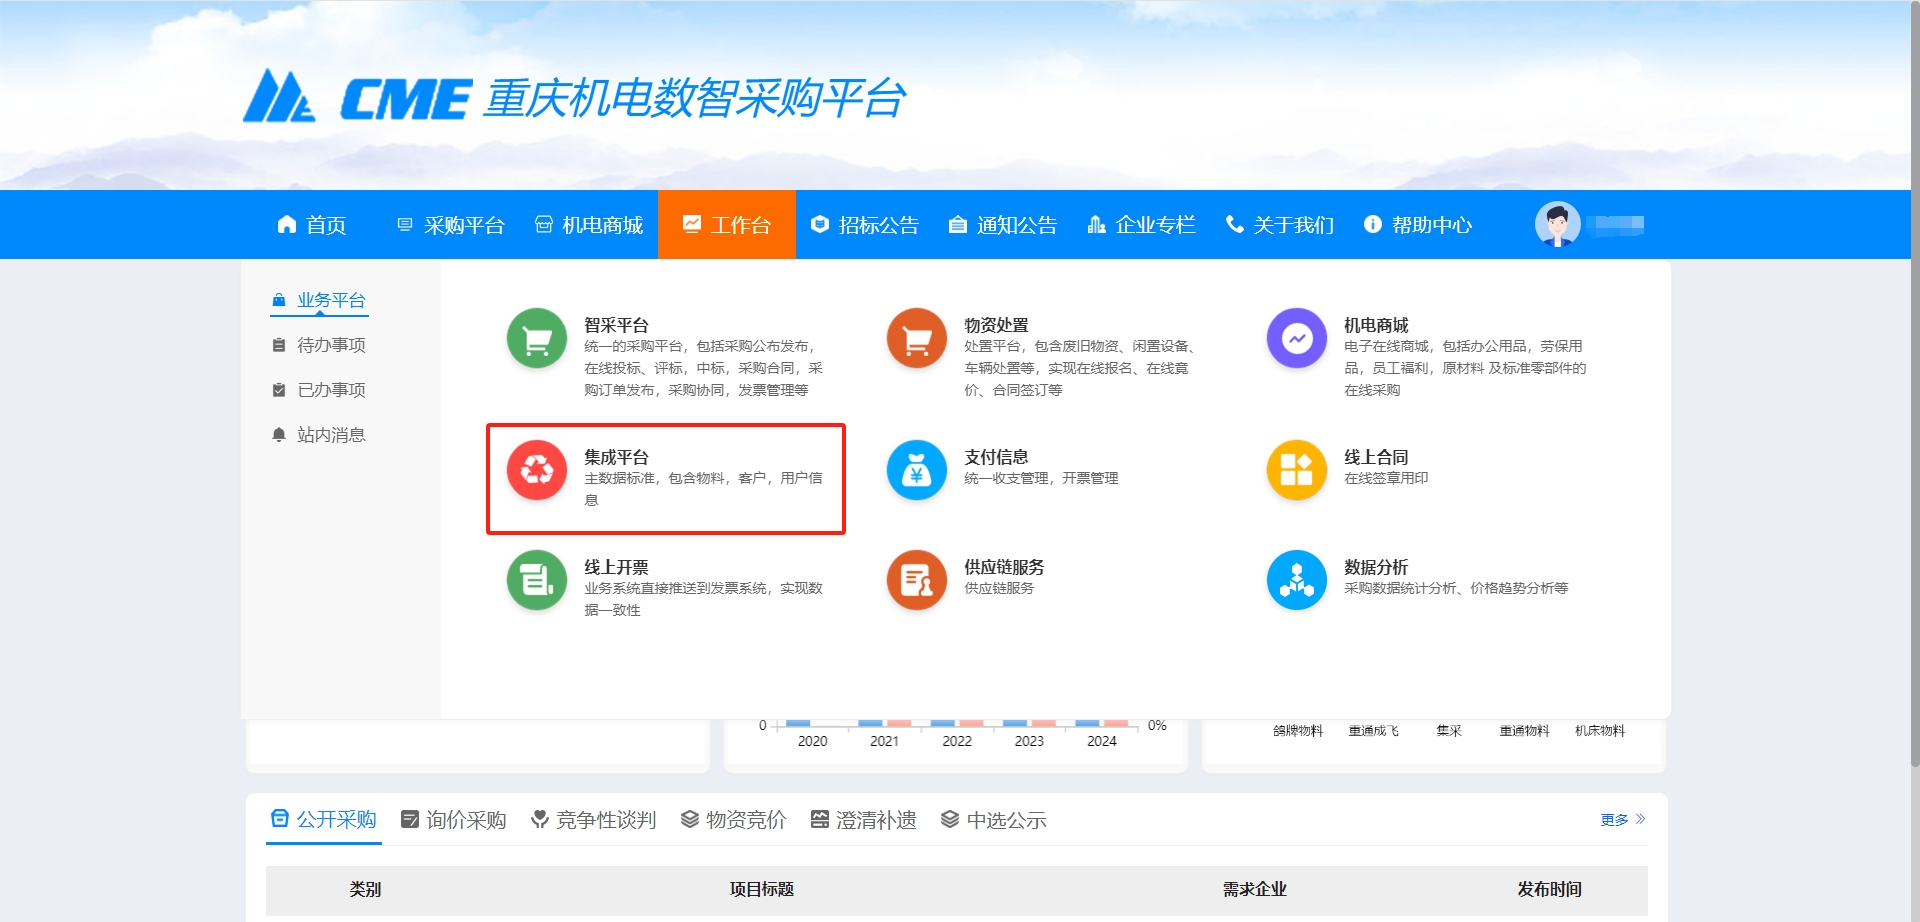Click the 更多 link with chevrons
Image resolution: width=1920 pixels, height=922 pixels.
pyautogui.click(x=1622, y=820)
